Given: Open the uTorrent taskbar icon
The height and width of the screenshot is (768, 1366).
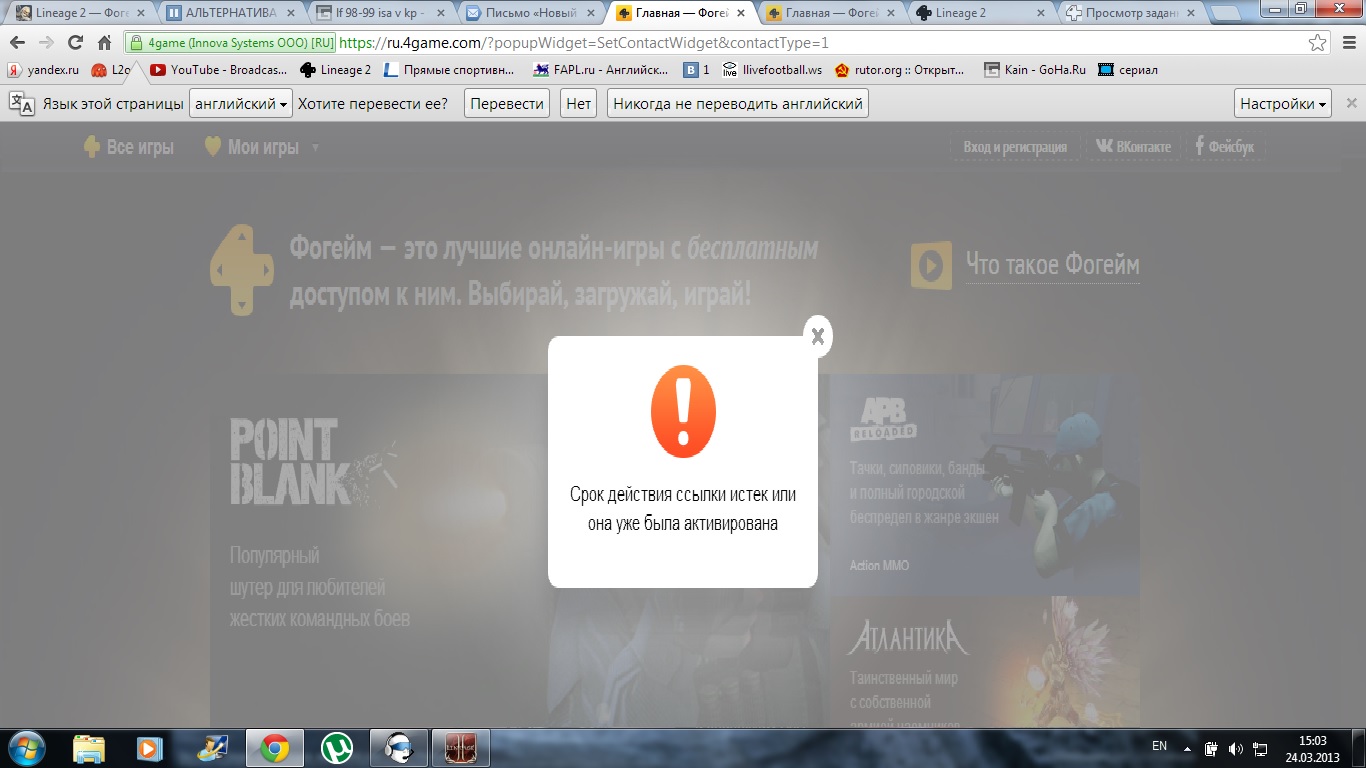Looking at the screenshot, I should 337,748.
